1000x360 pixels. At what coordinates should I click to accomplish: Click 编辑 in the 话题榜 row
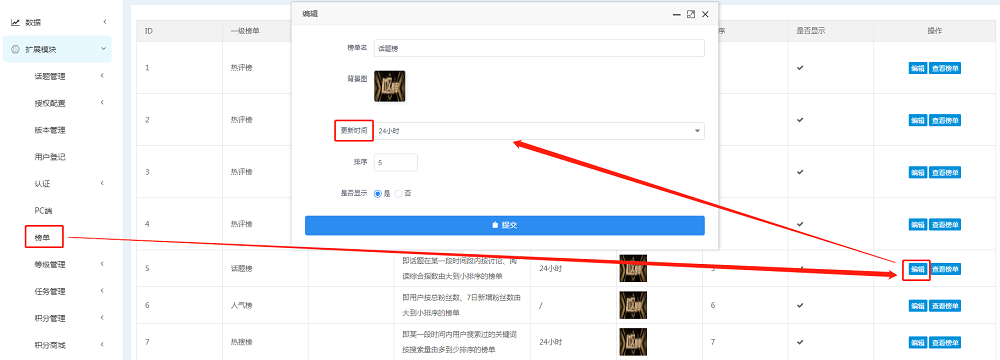tap(918, 269)
